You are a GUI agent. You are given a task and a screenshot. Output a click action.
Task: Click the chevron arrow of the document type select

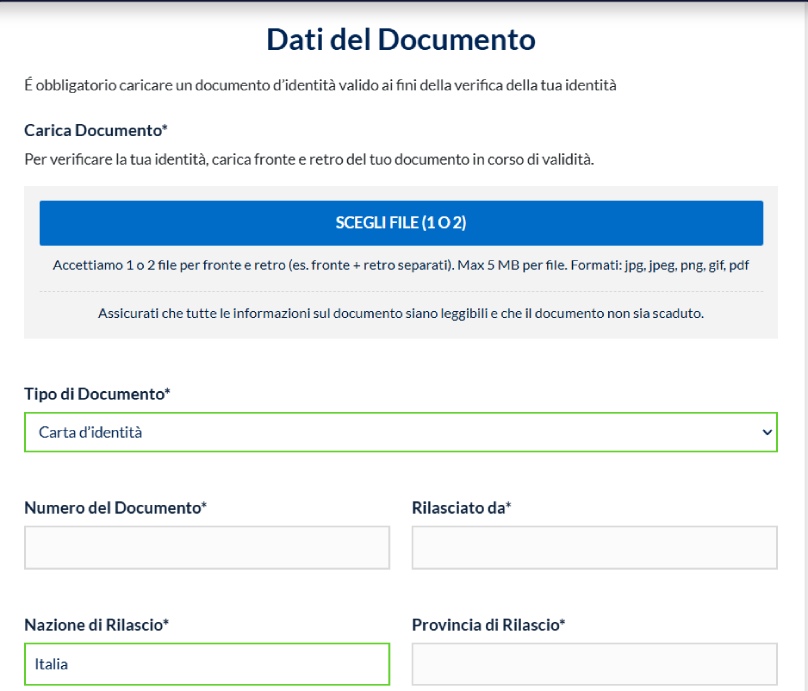pos(767,432)
